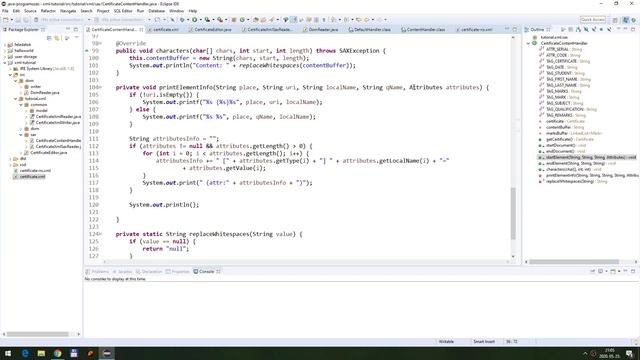Expand the user-storage project

(5, 57)
